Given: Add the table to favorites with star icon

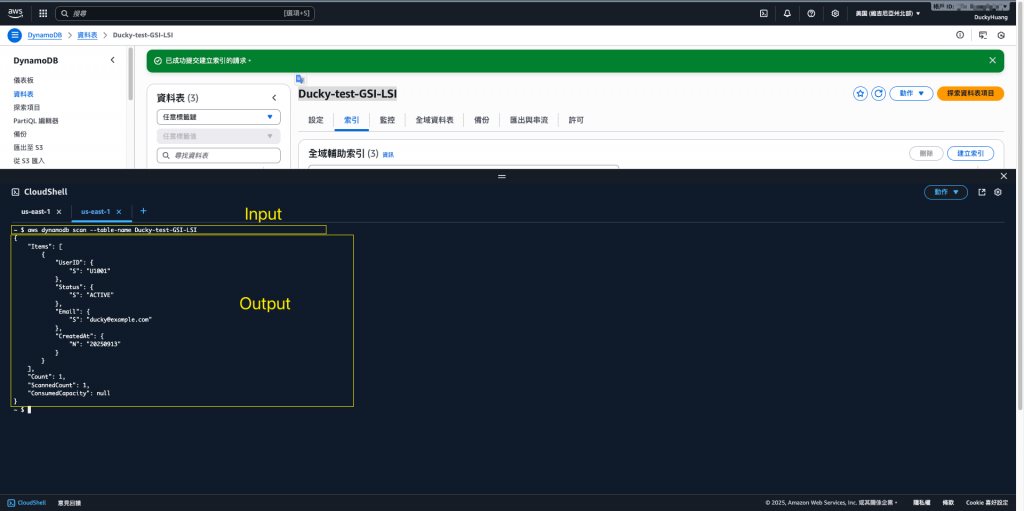Looking at the screenshot, I should pyautogui.click(x=861, y=93).
